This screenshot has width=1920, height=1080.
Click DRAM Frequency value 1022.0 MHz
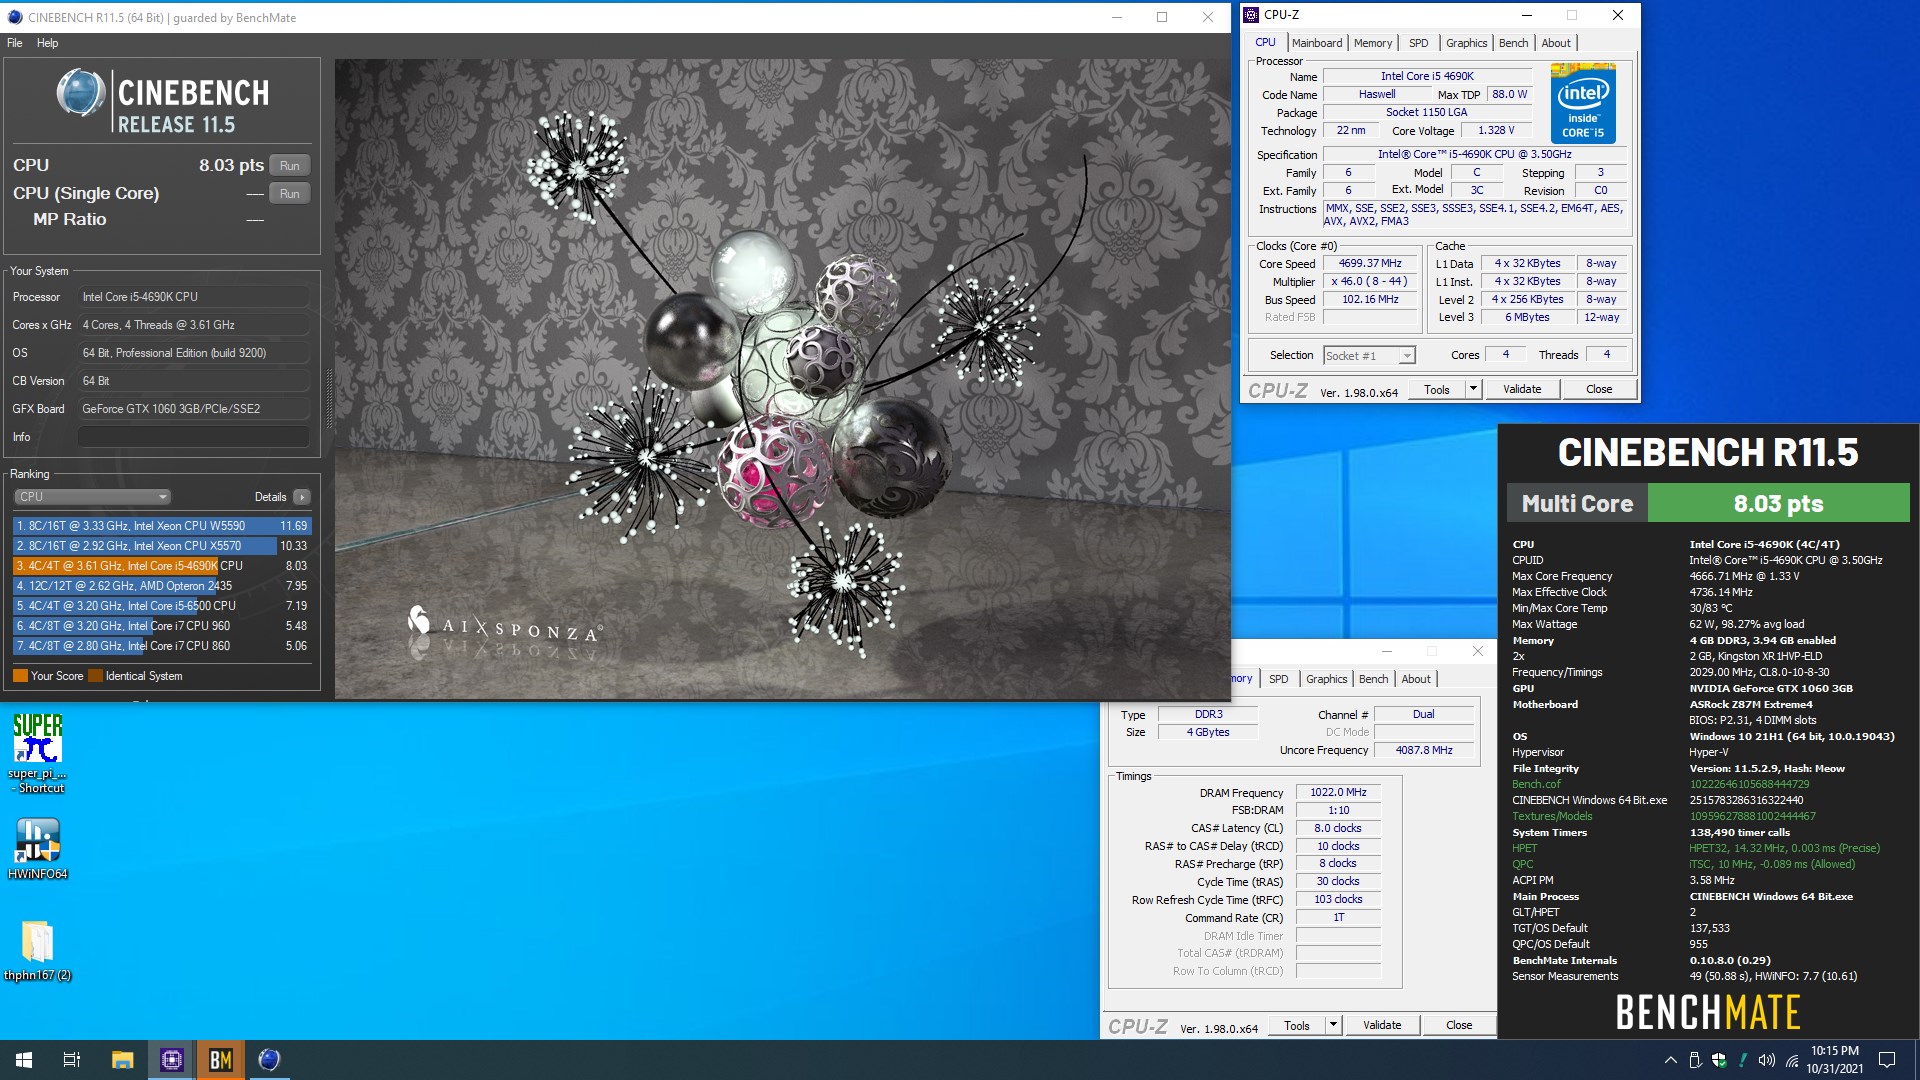[x=1338, y=792]
